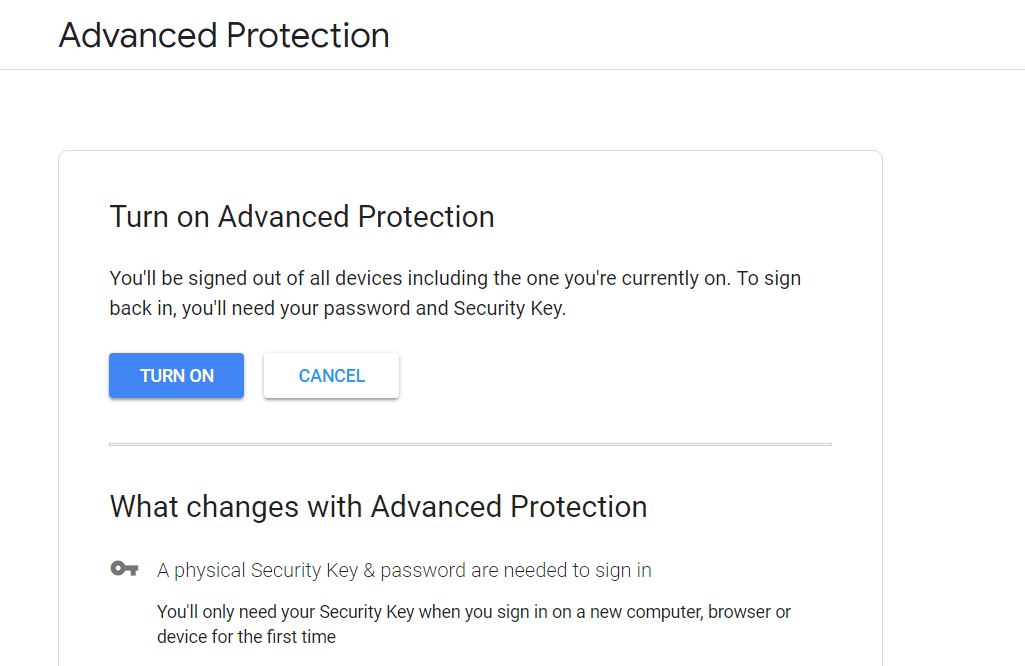Click the "Advanced Protection" page title

tap(224, 35)
